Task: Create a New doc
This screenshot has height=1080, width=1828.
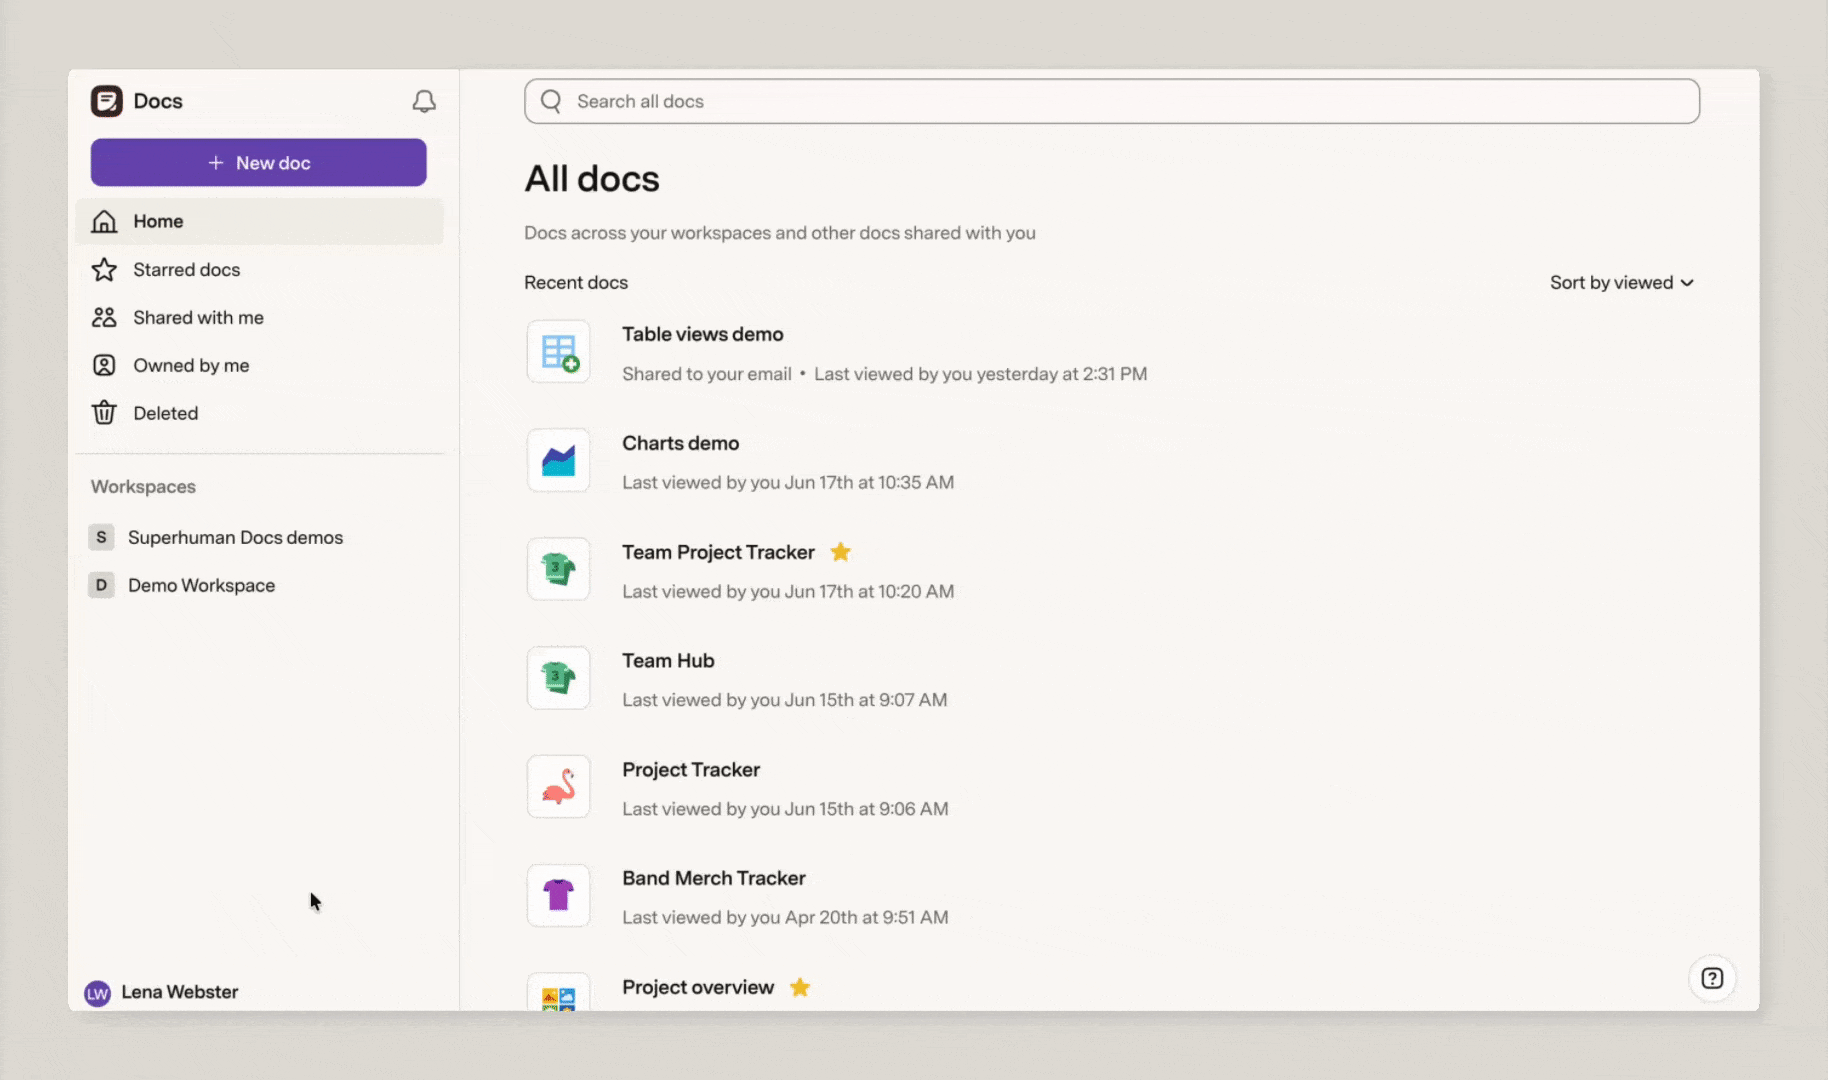Action: tap(259, 162)
